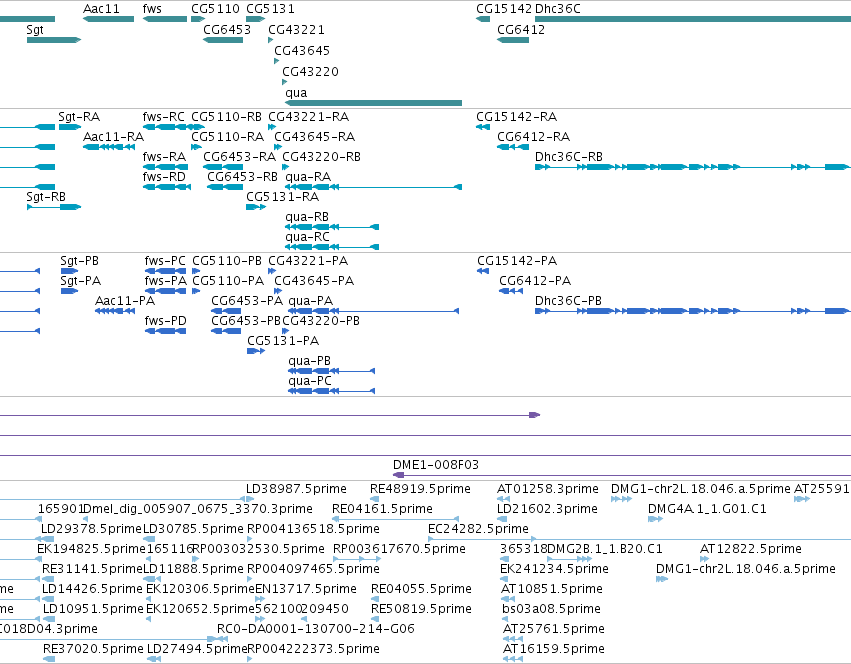Viewport: 851px width, 664px height.
Task: Click the qua-PA protein label
Action: [x=310, y=301]
